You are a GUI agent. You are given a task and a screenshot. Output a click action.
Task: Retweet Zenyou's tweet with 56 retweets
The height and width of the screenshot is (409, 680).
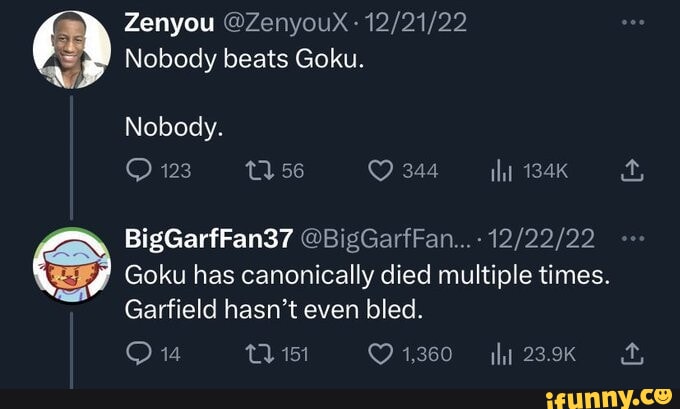click(273, 171)
